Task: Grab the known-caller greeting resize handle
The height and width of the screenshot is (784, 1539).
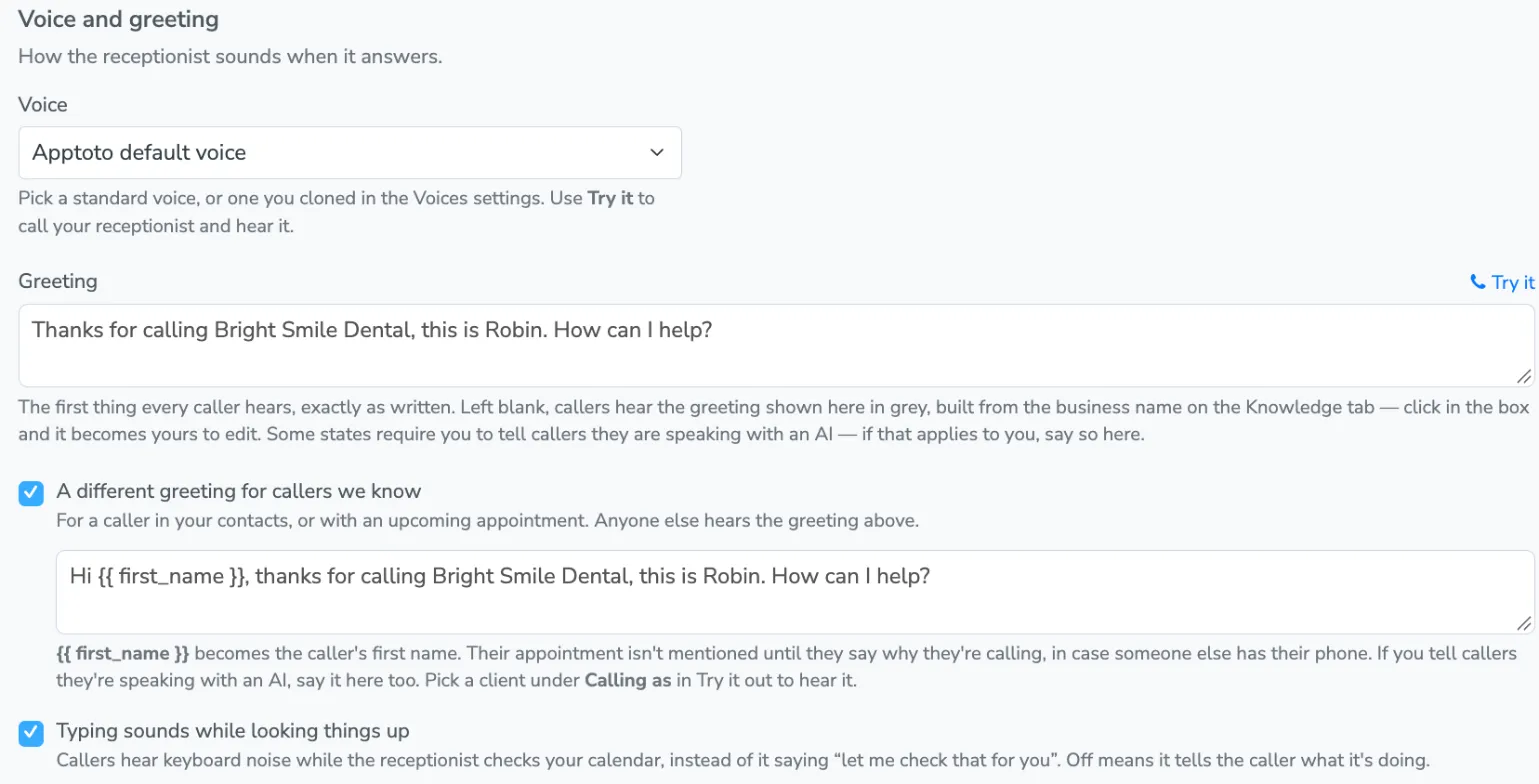Action: (x=1524, y=623)
